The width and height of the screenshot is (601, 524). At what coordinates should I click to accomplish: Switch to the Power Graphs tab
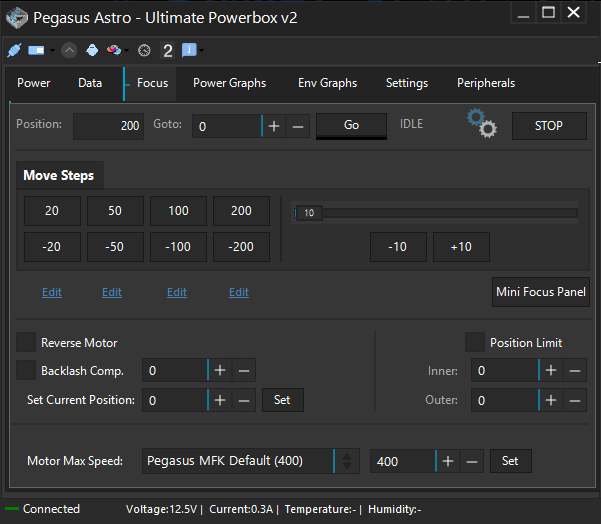[229, 83]
